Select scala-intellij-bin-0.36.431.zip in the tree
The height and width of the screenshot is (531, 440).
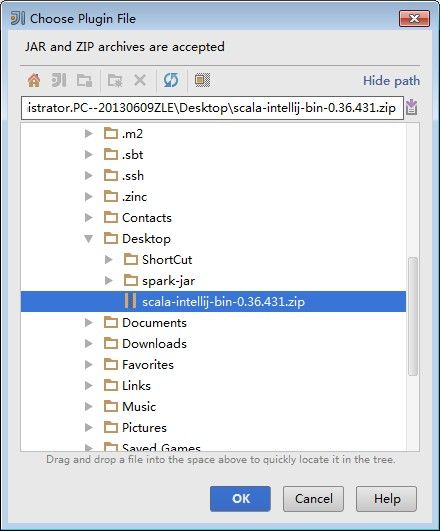click(213, 301)
